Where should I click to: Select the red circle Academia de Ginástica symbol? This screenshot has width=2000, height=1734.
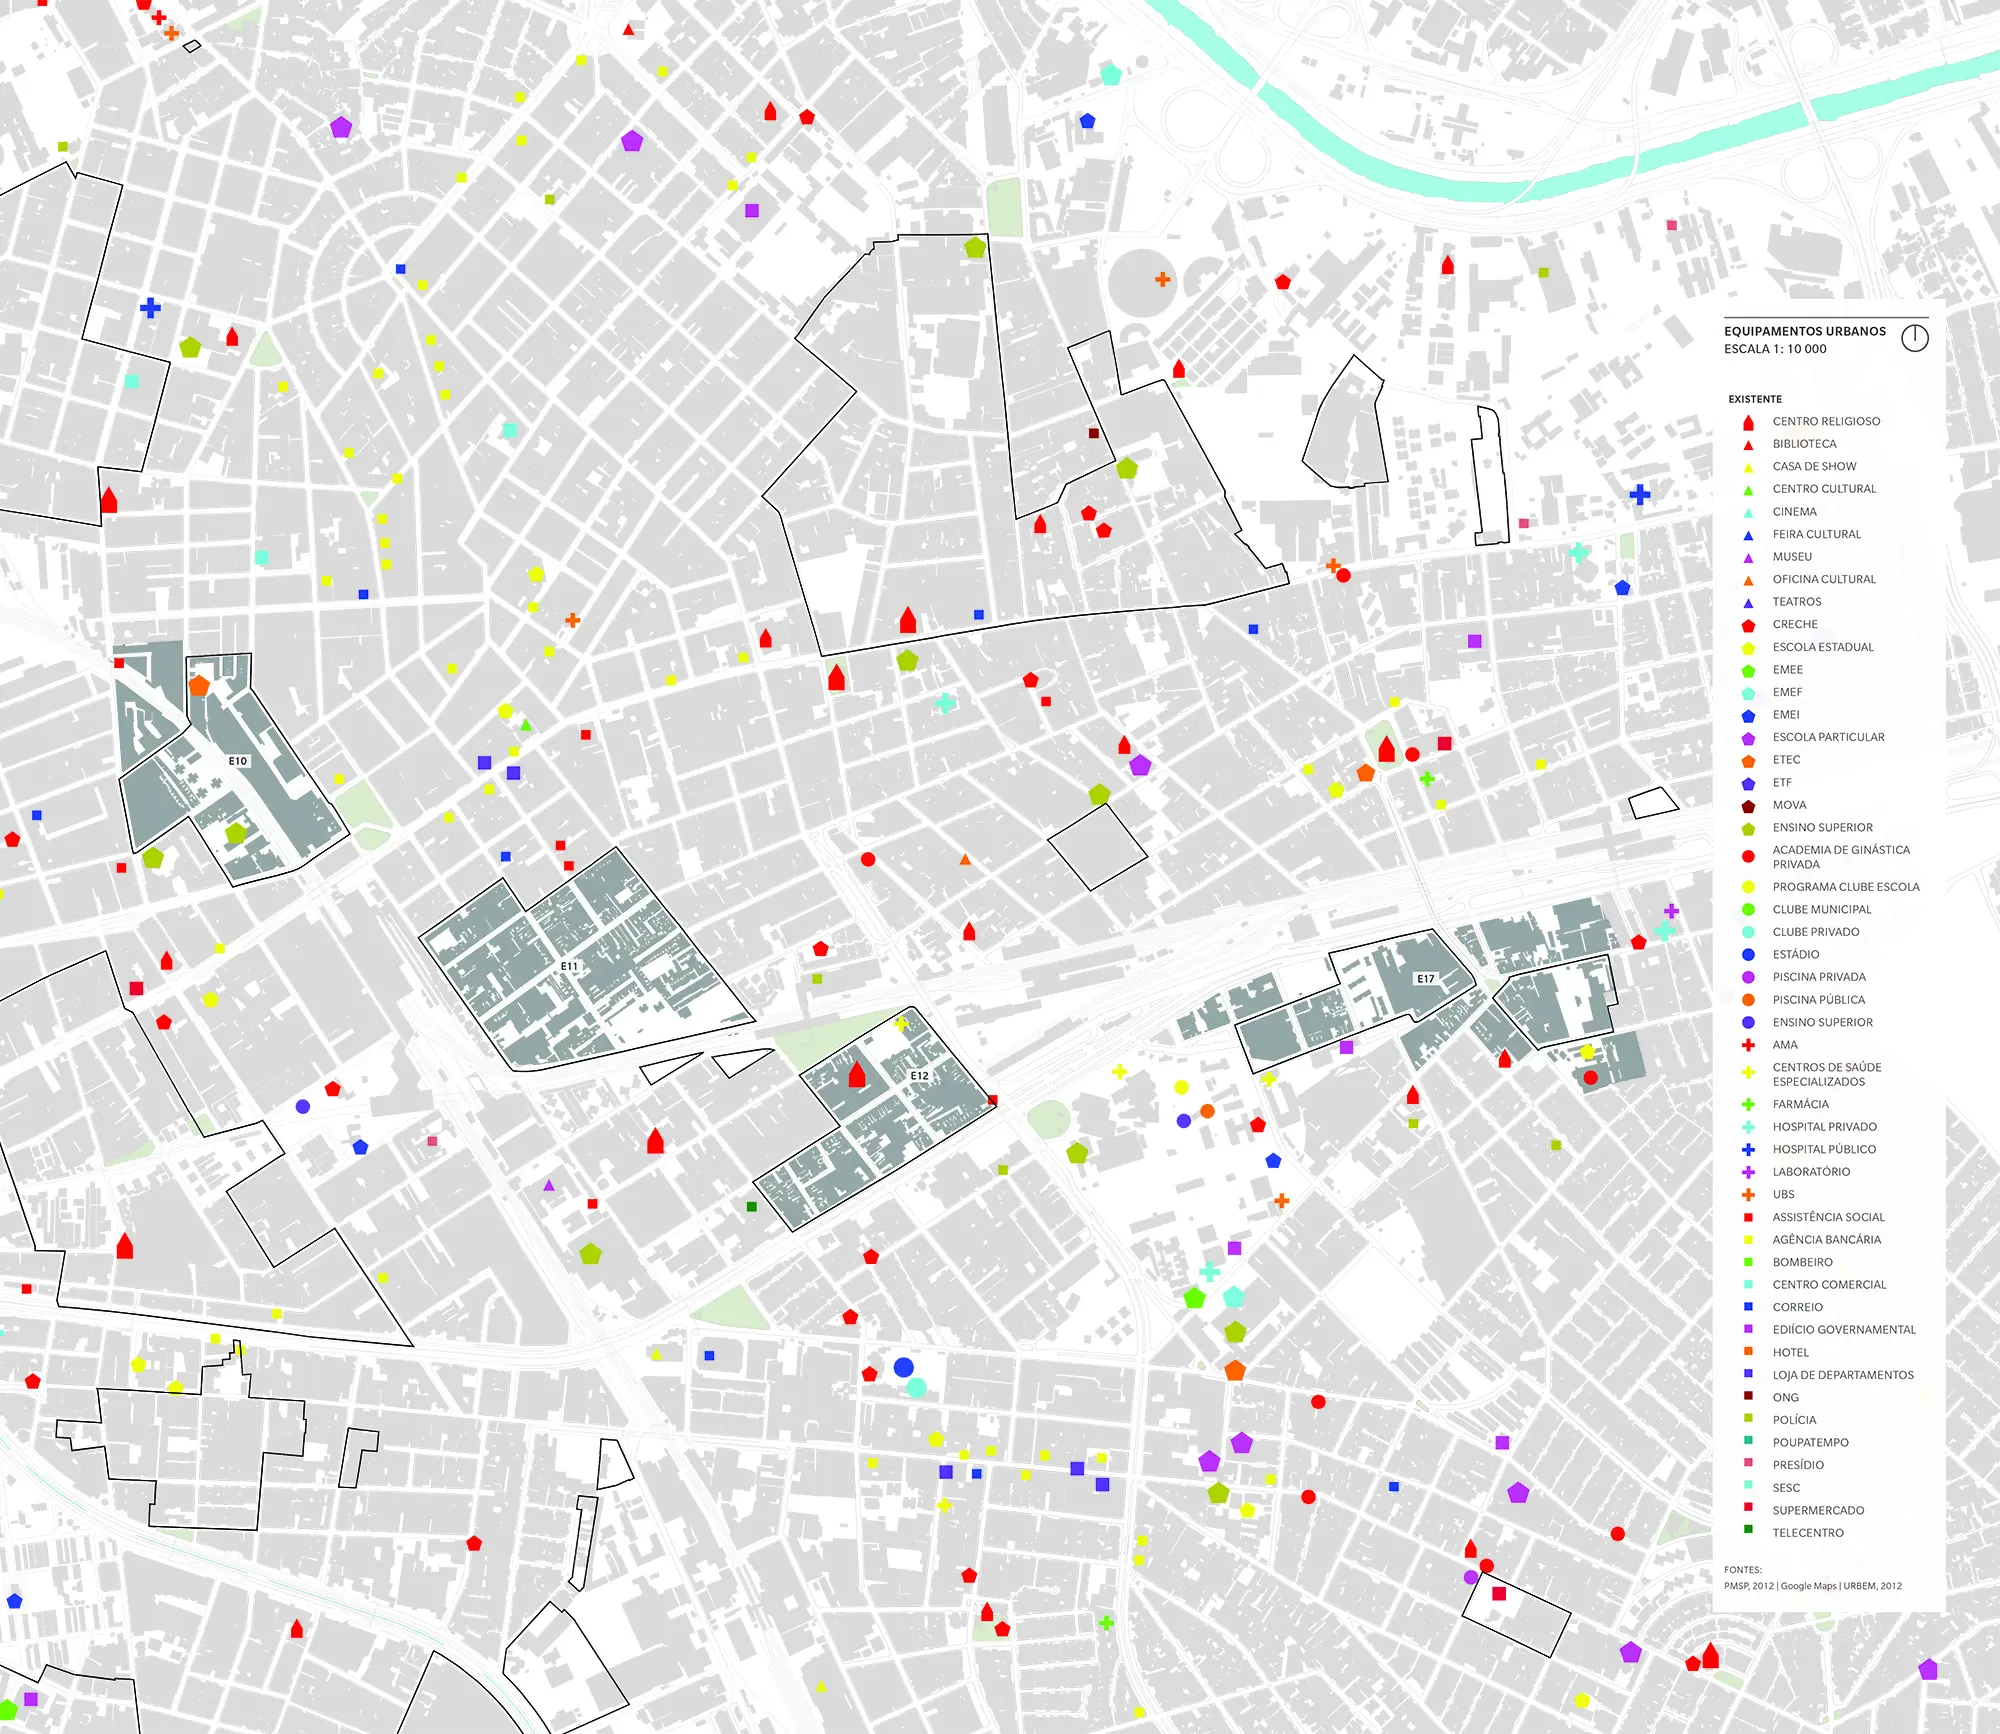point(1748,856)
